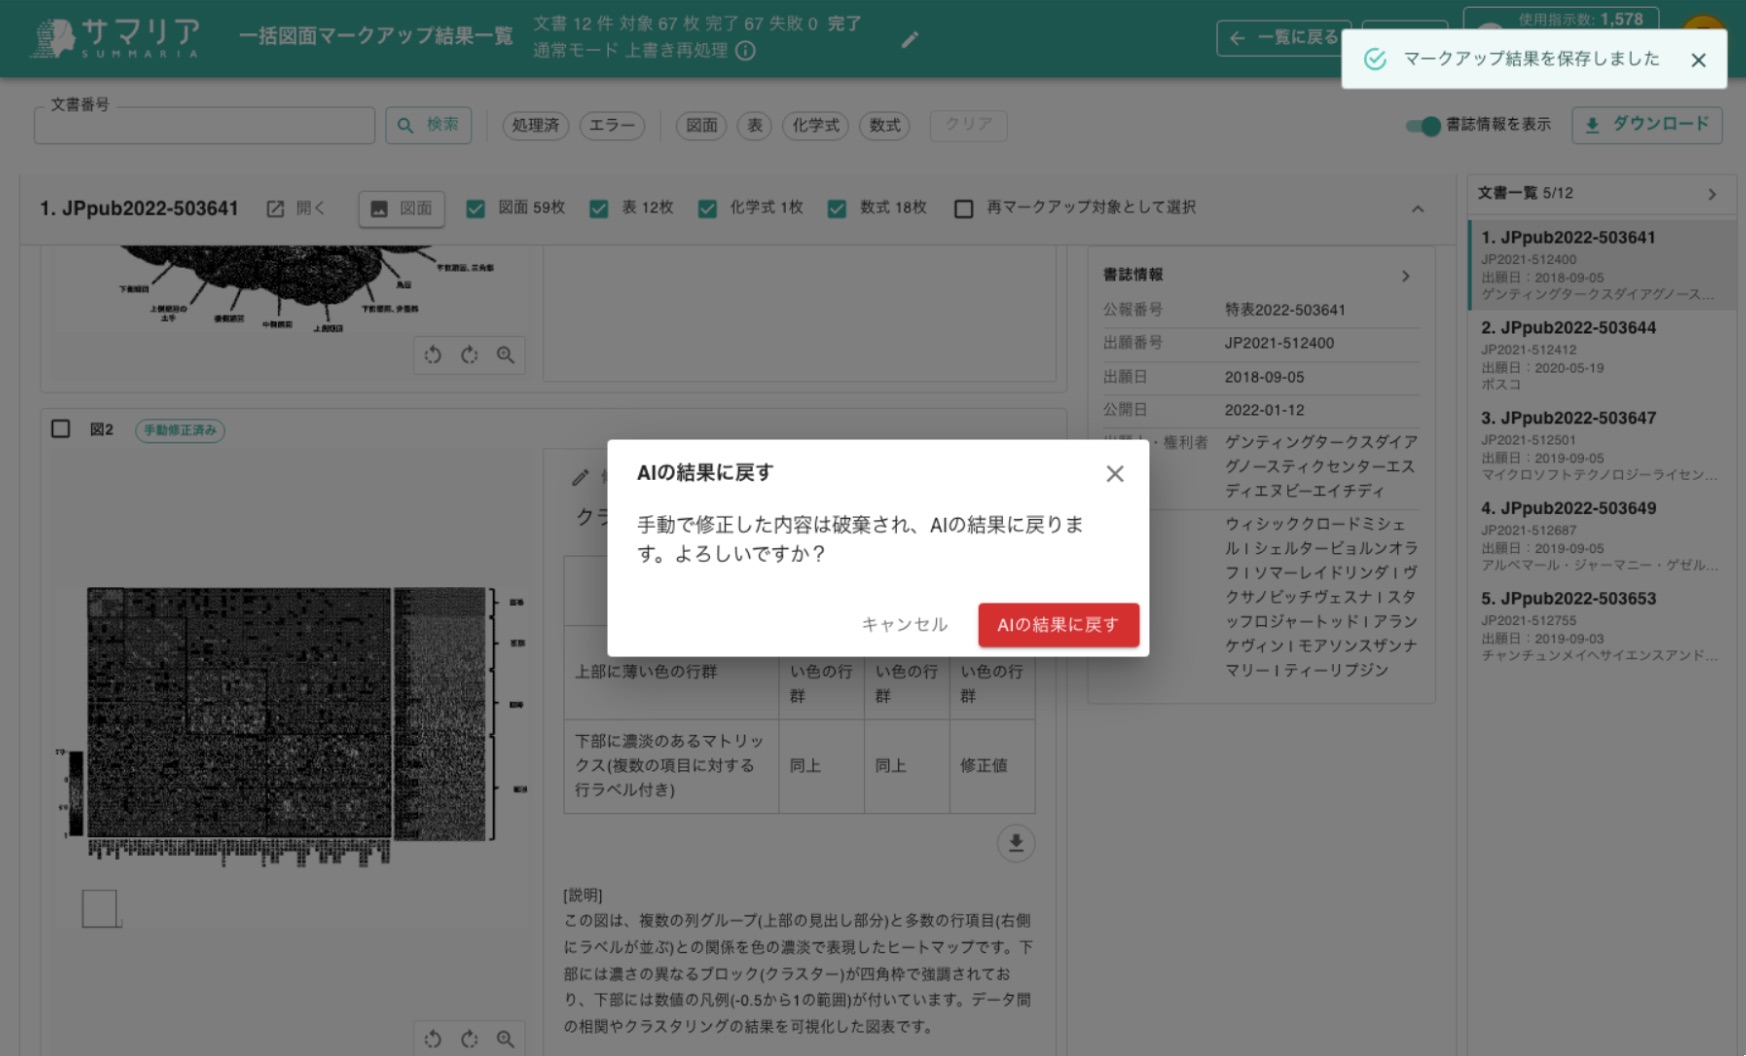Viewport: 1746px width, 1056px height.
Task: Click the 2022-01-12 publication date value
Action: click(x=1264, y=410)
